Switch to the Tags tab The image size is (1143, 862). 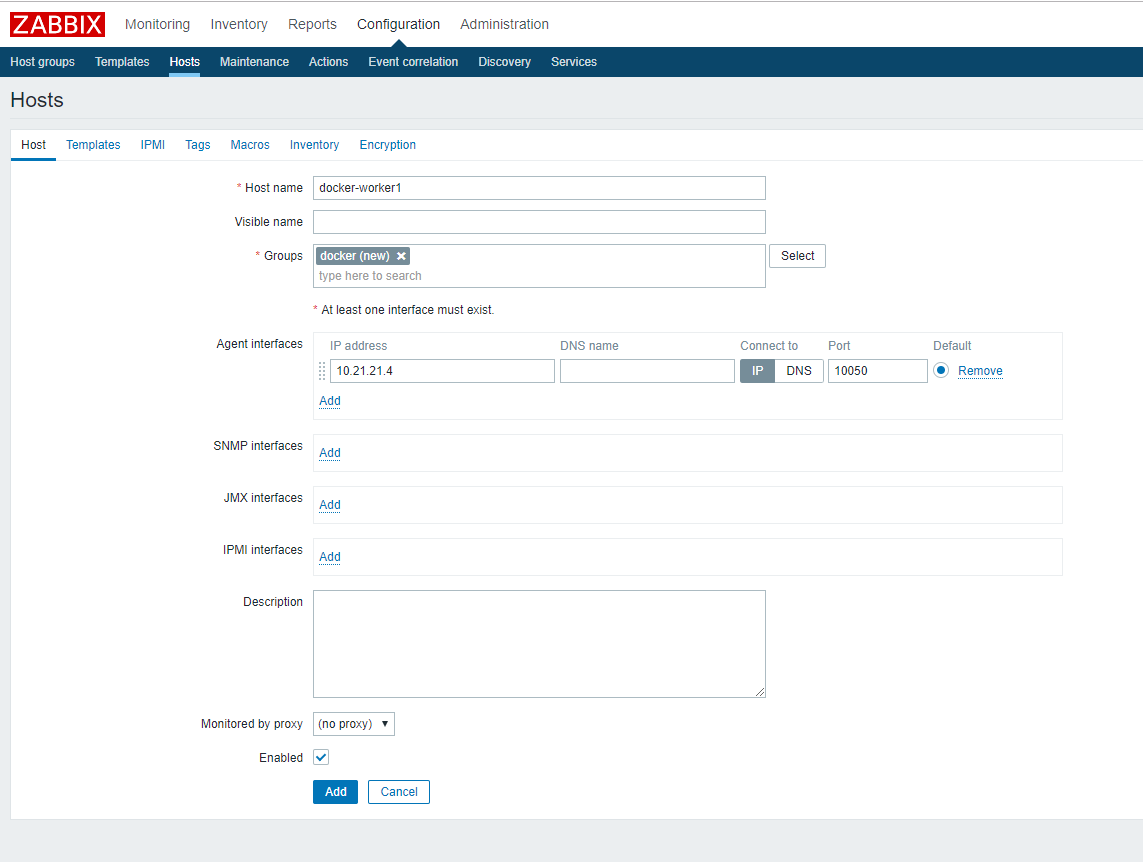[x=197, y=144]
